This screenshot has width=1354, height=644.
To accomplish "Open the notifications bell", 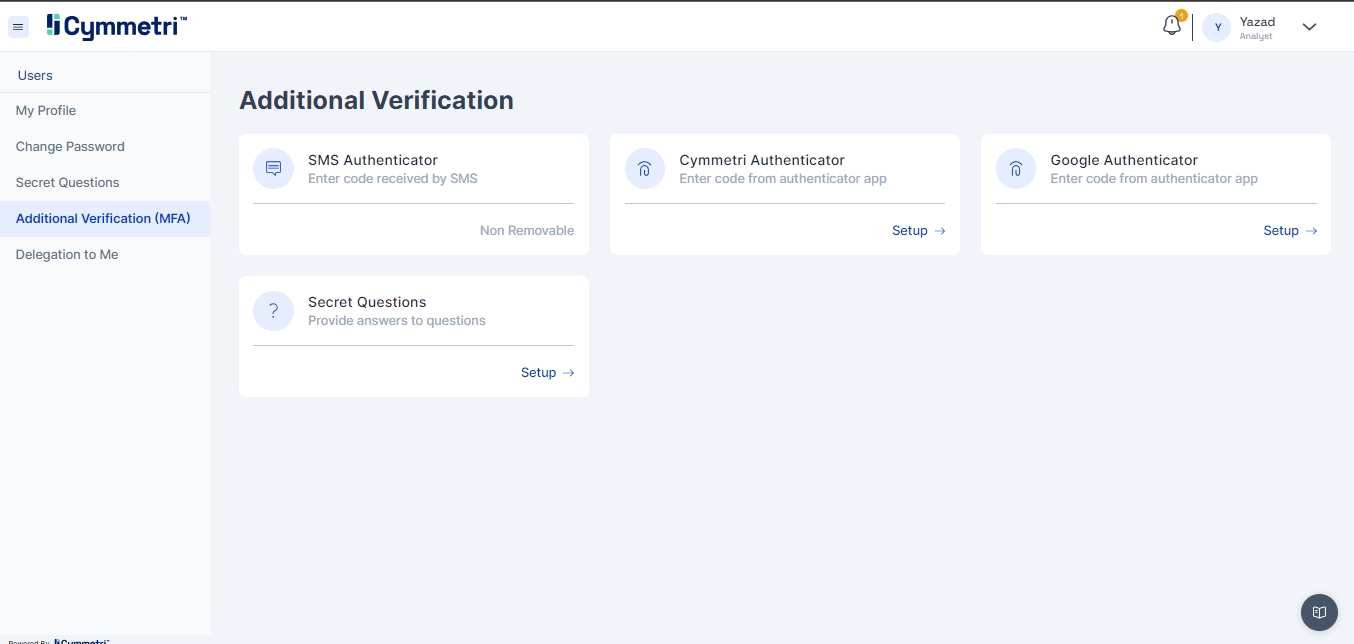I will [x=1172, y=26].
